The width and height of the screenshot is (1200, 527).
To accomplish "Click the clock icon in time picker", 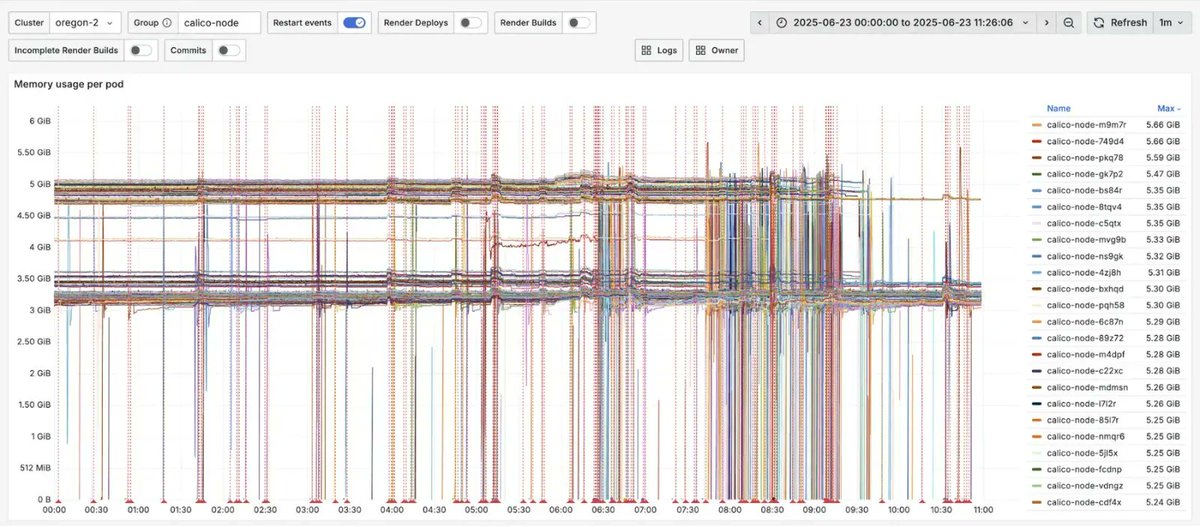I will pos(782,22).
